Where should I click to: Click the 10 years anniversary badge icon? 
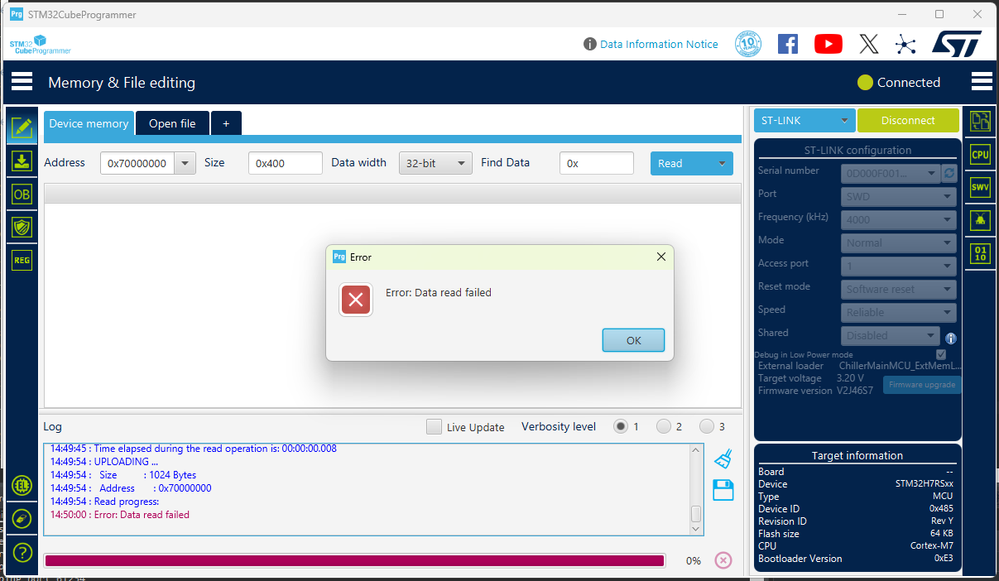click(748, 44)
